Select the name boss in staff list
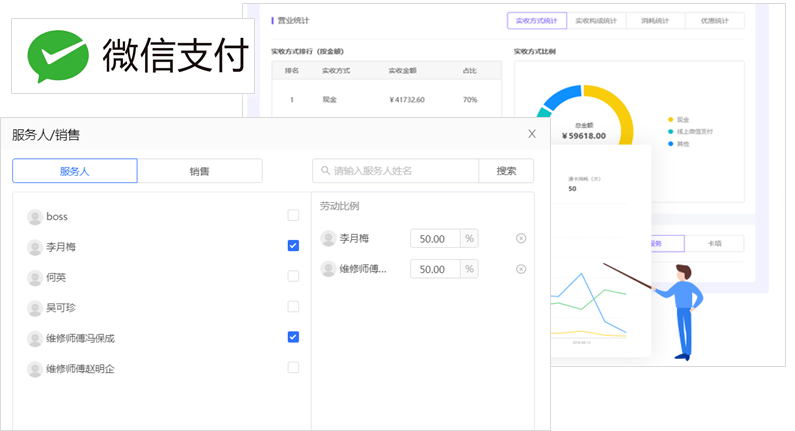795x431 pixels. click(x=57, y=217)
